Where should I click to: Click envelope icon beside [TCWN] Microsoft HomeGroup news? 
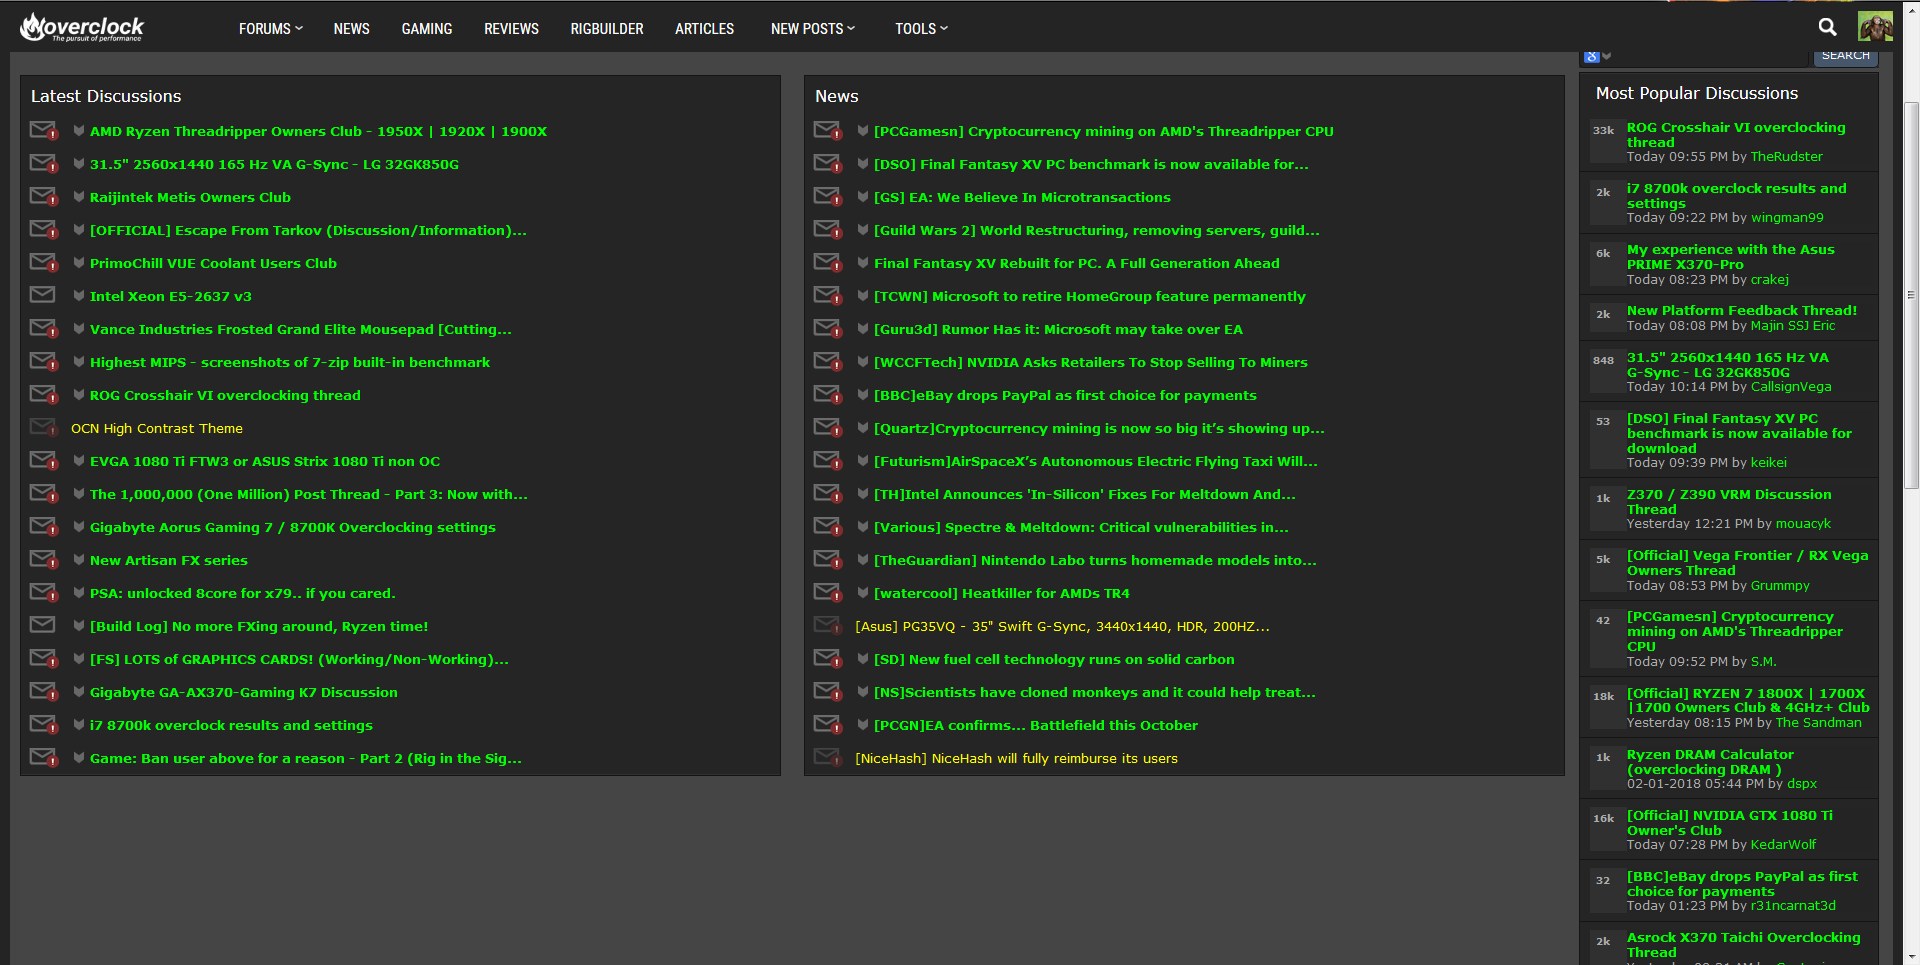[x=827, y=295]
